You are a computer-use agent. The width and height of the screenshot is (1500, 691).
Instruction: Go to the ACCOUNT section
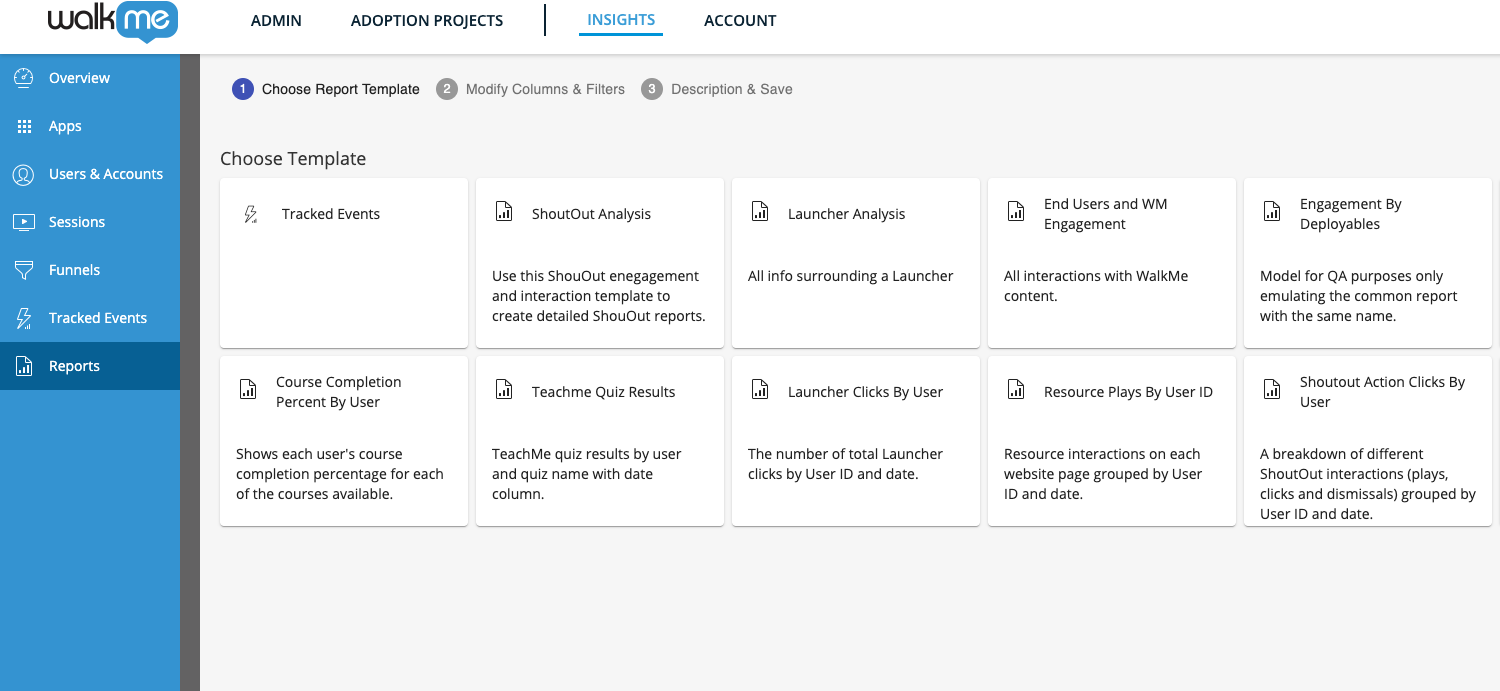pos(740,20)
